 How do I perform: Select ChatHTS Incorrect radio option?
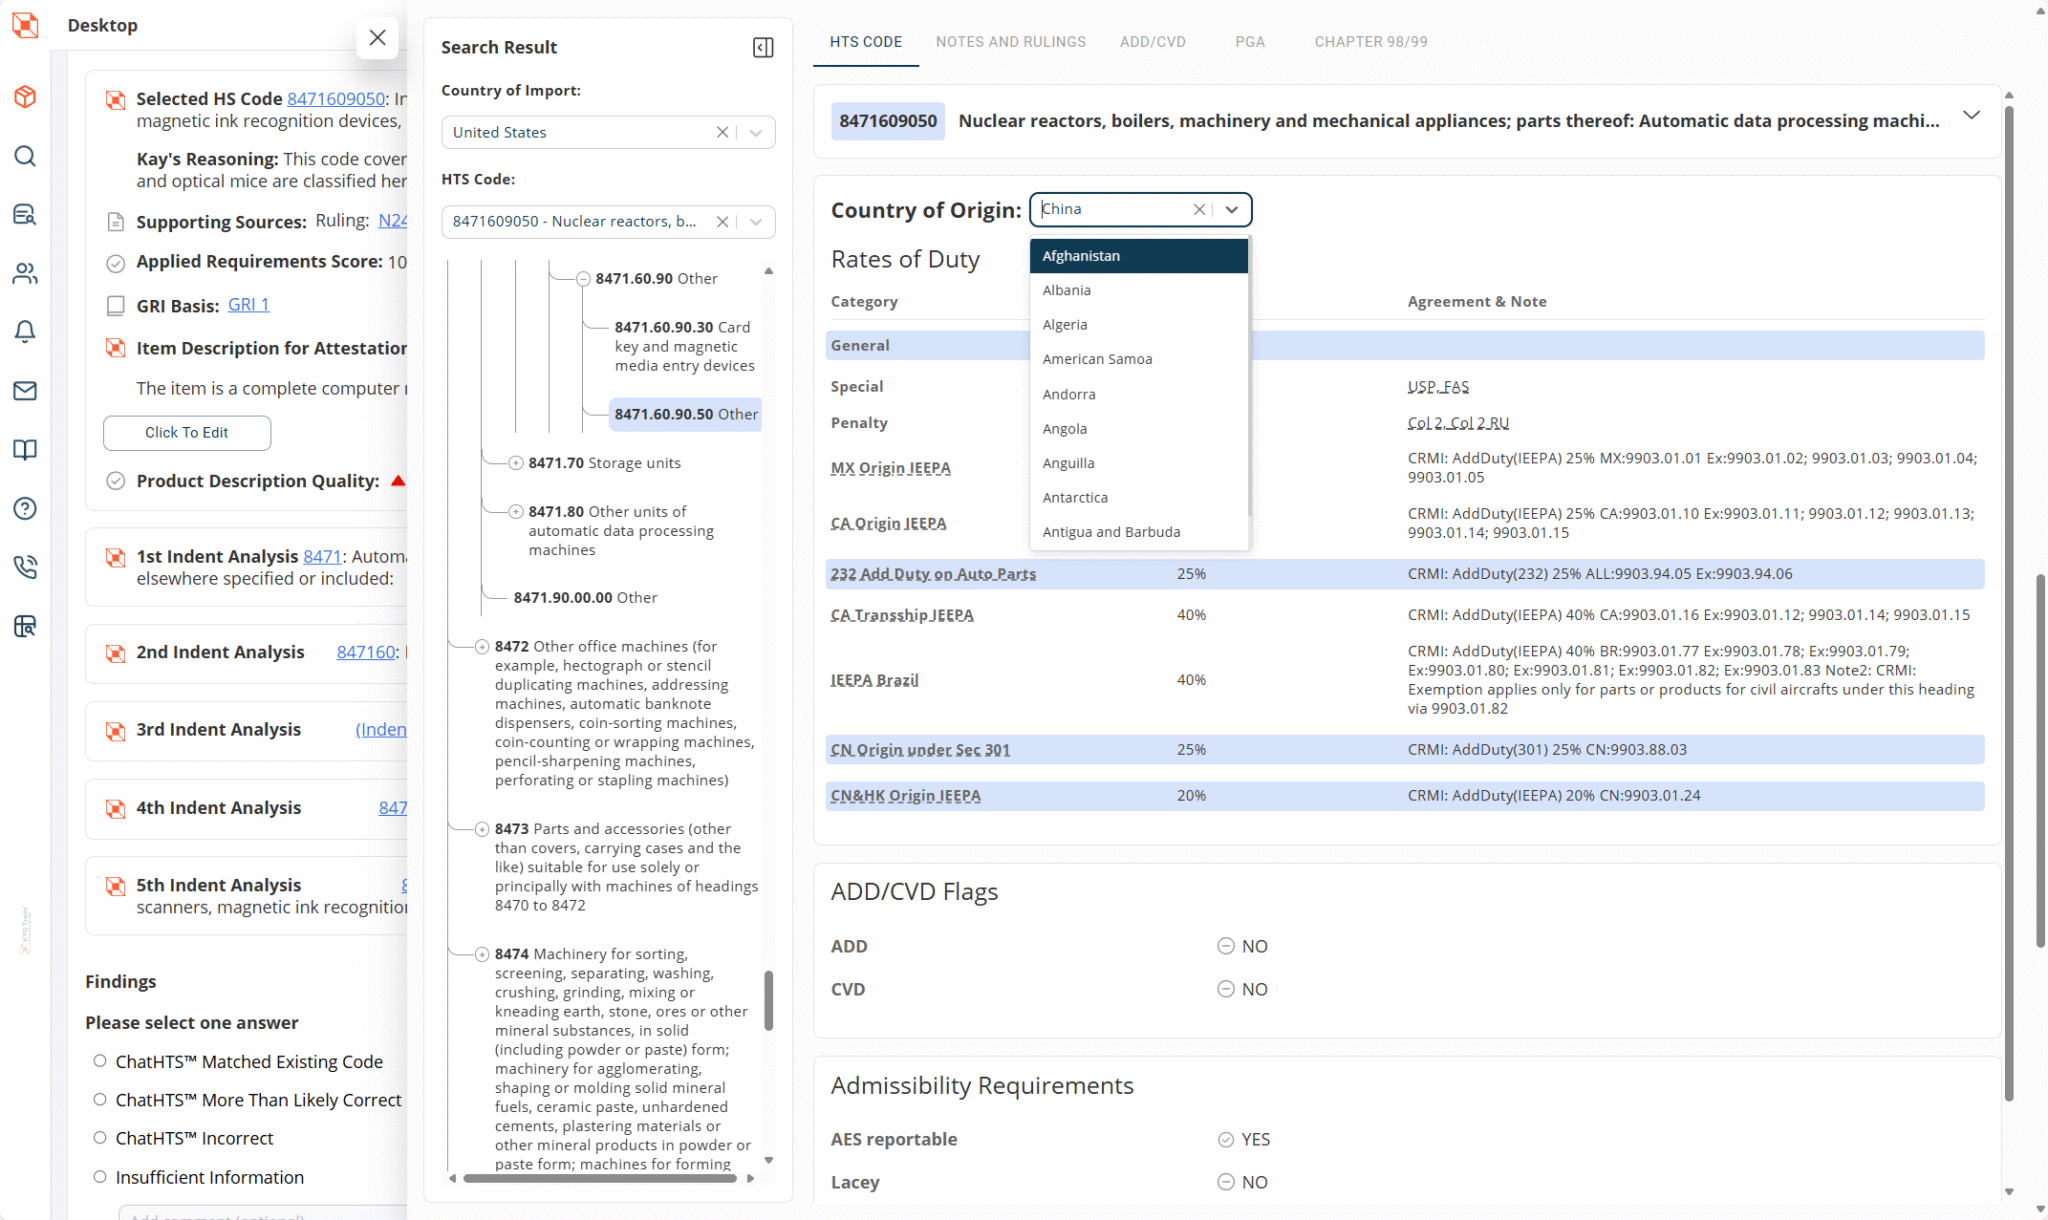[100, 1138]
